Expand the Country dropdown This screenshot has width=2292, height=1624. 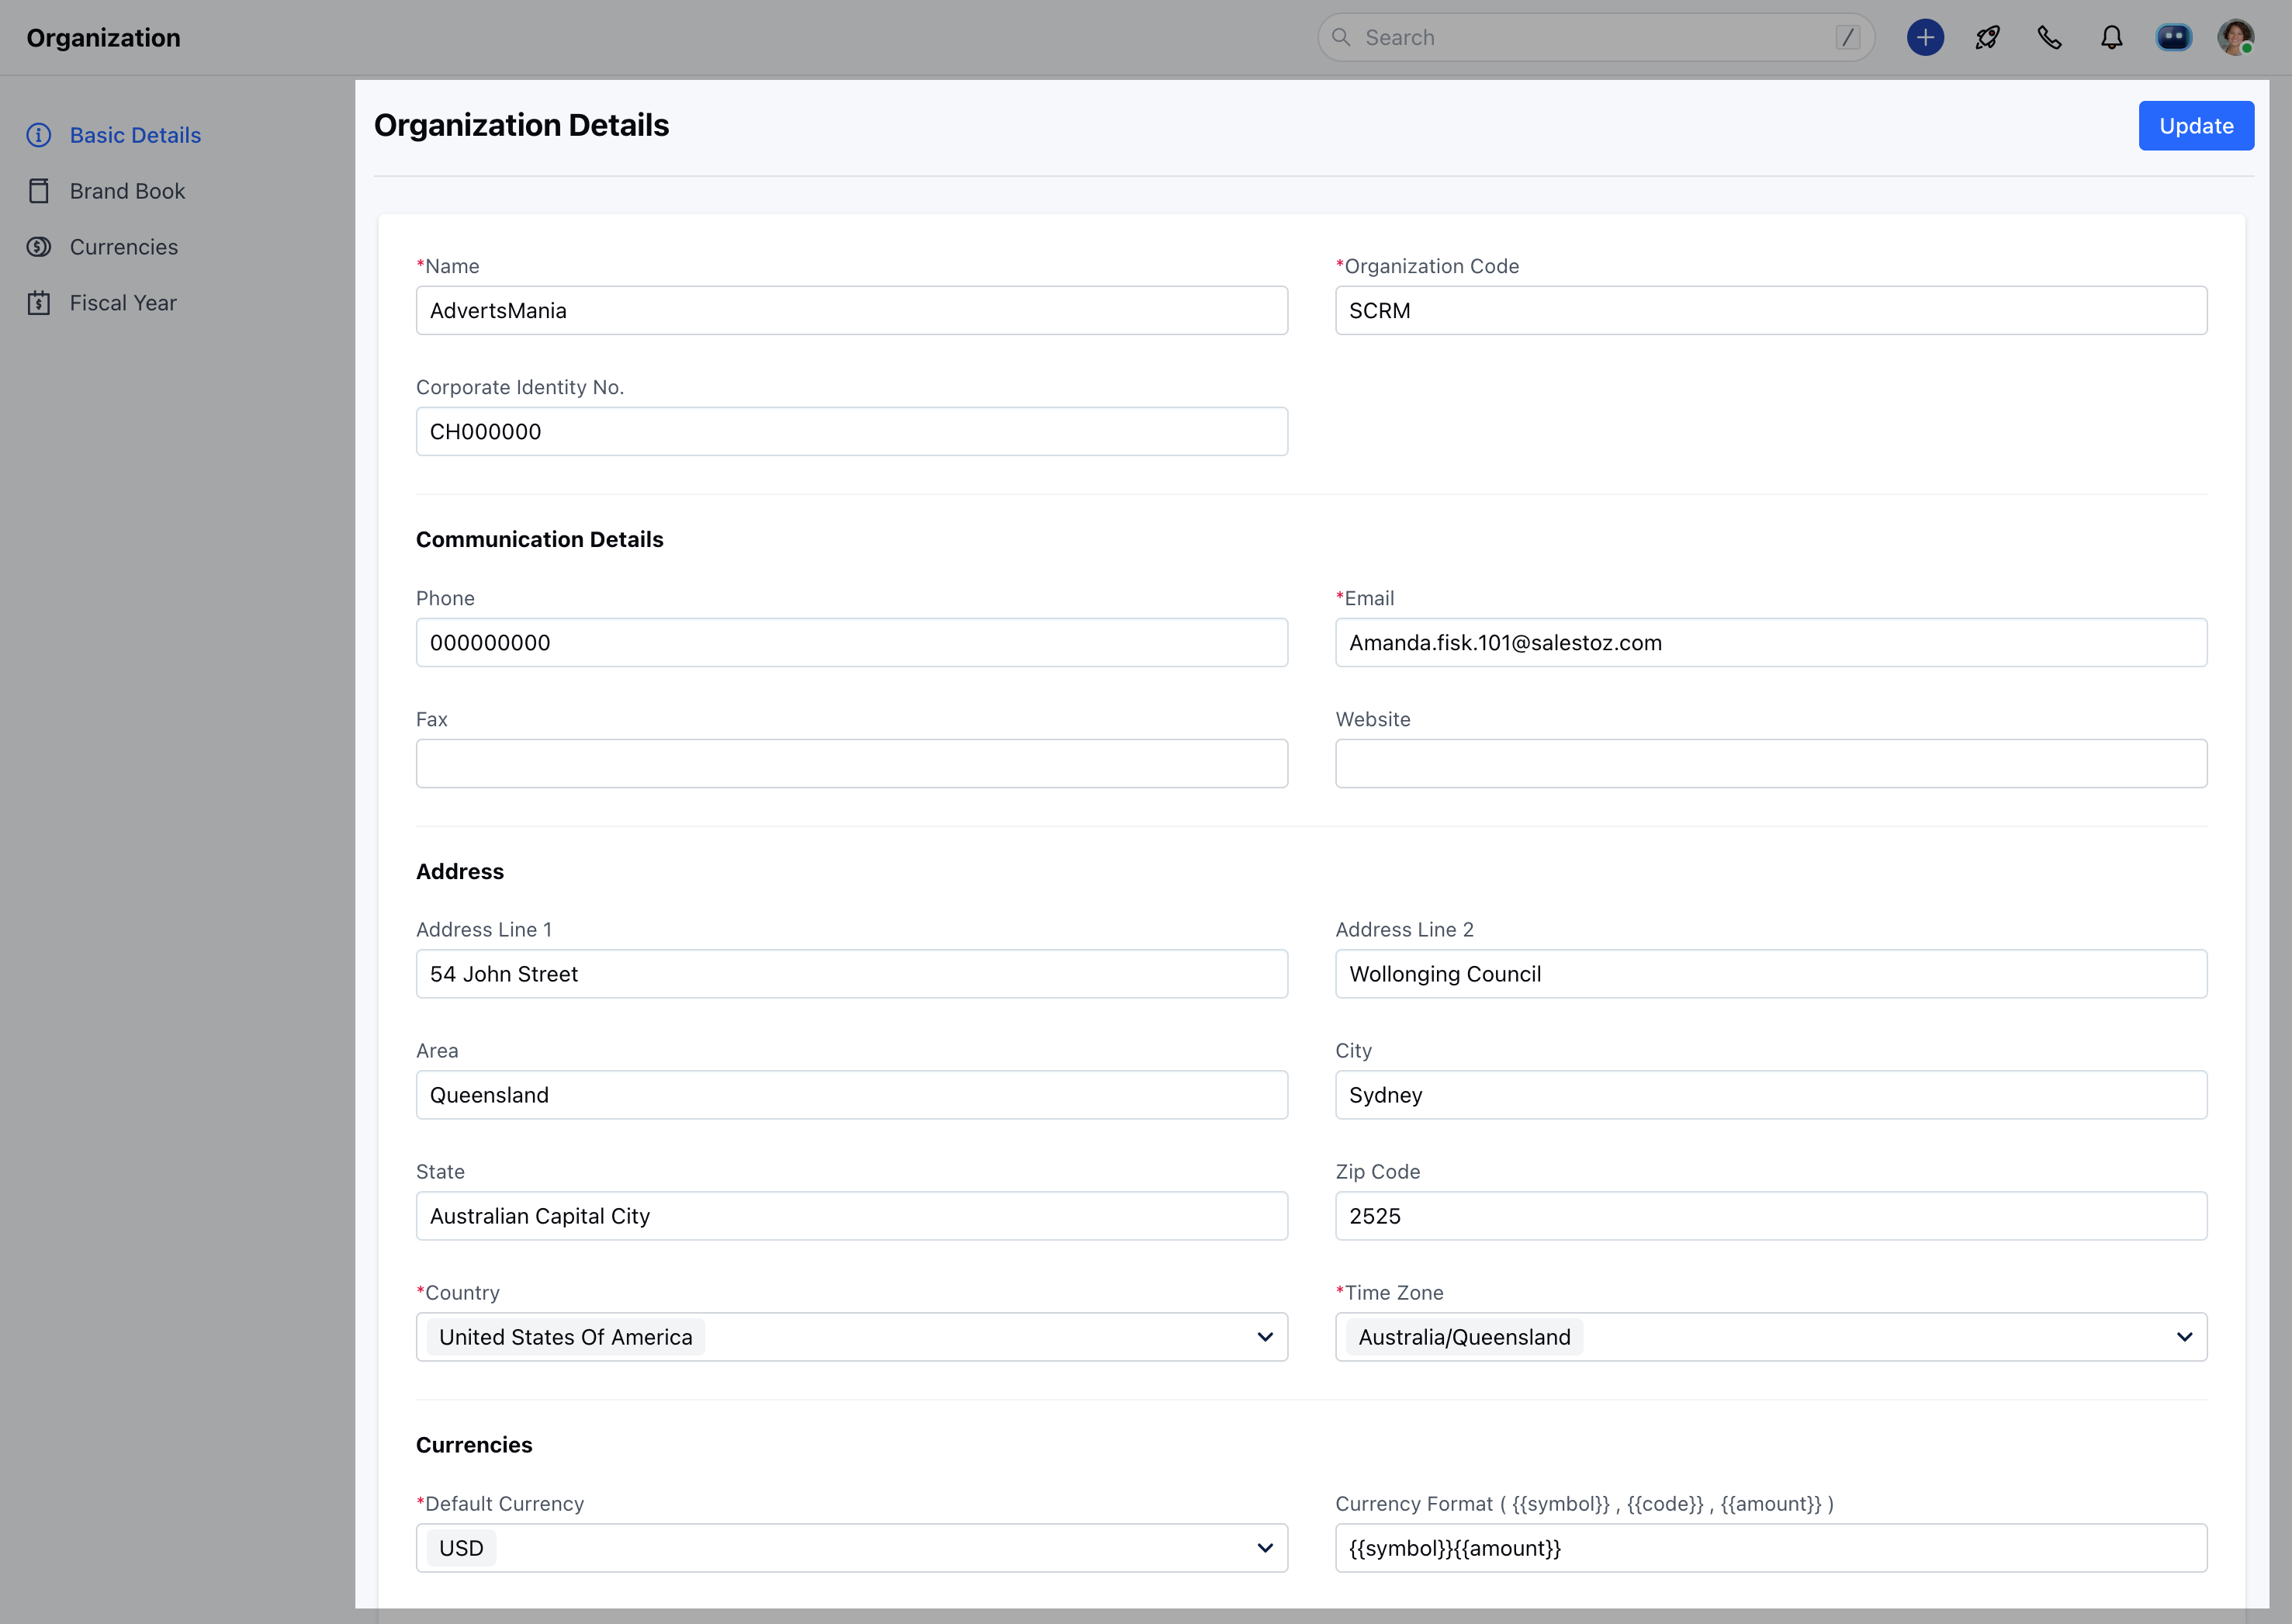point(1264,1337)
